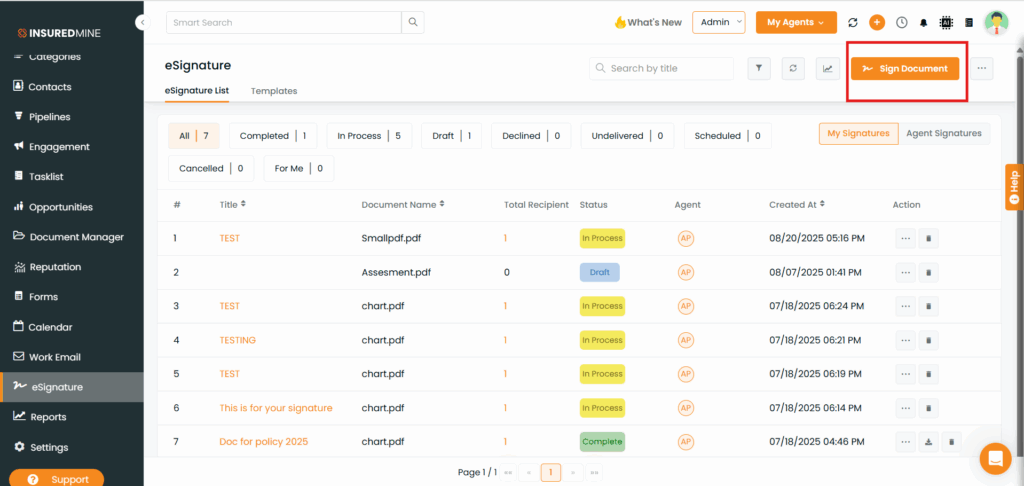The height and width of the screenshot is (486, 1024).
Task: Focus the Search by title field
Action: 661,69
